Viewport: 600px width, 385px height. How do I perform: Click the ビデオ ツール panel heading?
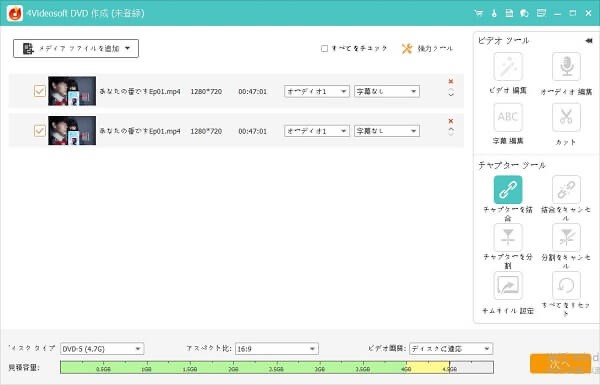tap(503, 41)
